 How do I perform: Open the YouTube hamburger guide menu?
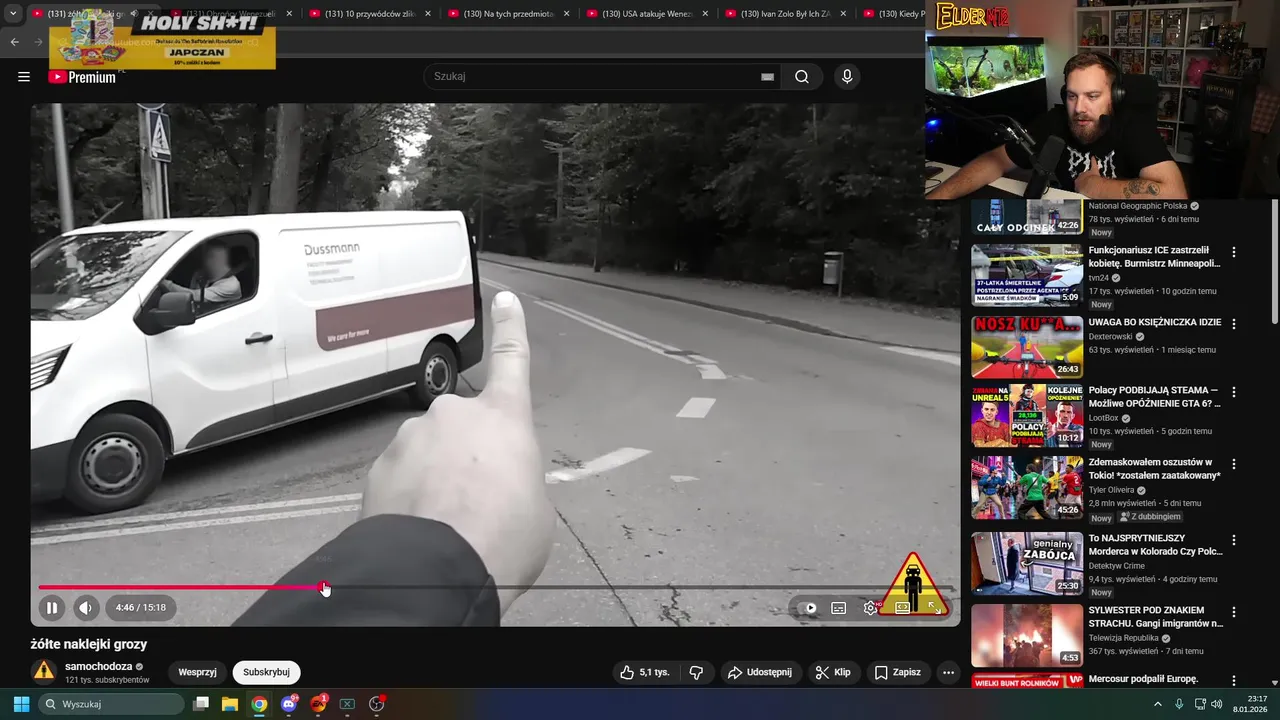click(24, 77)
